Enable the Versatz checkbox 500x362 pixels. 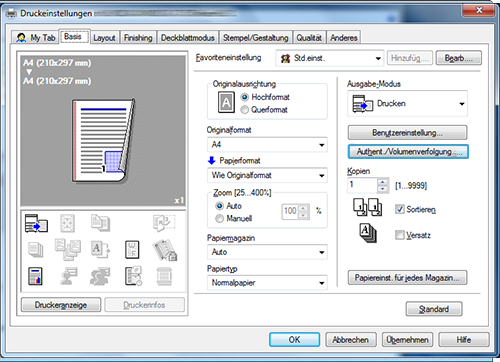click(399, 235)
